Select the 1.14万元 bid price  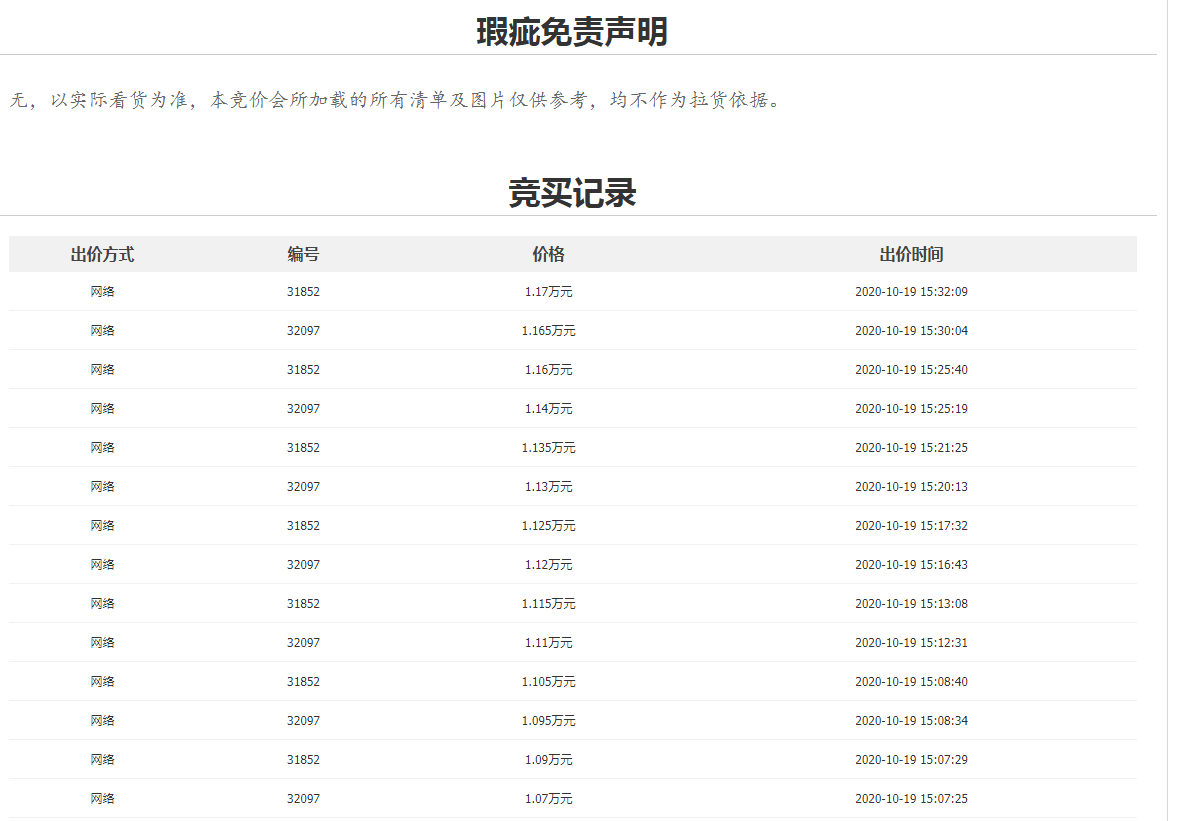(x=548, y=409)
